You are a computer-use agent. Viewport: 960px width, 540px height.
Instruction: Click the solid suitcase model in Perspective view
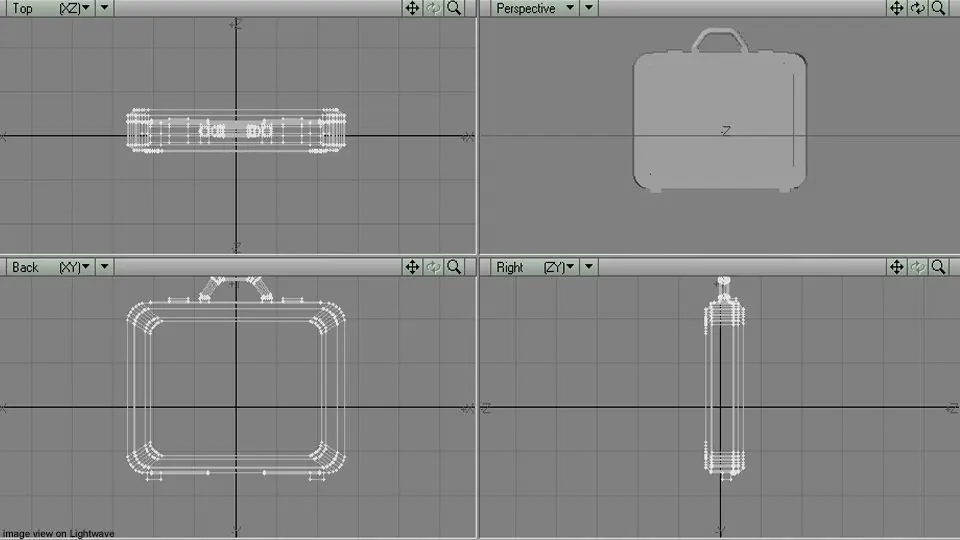click(x=719, y=110)
